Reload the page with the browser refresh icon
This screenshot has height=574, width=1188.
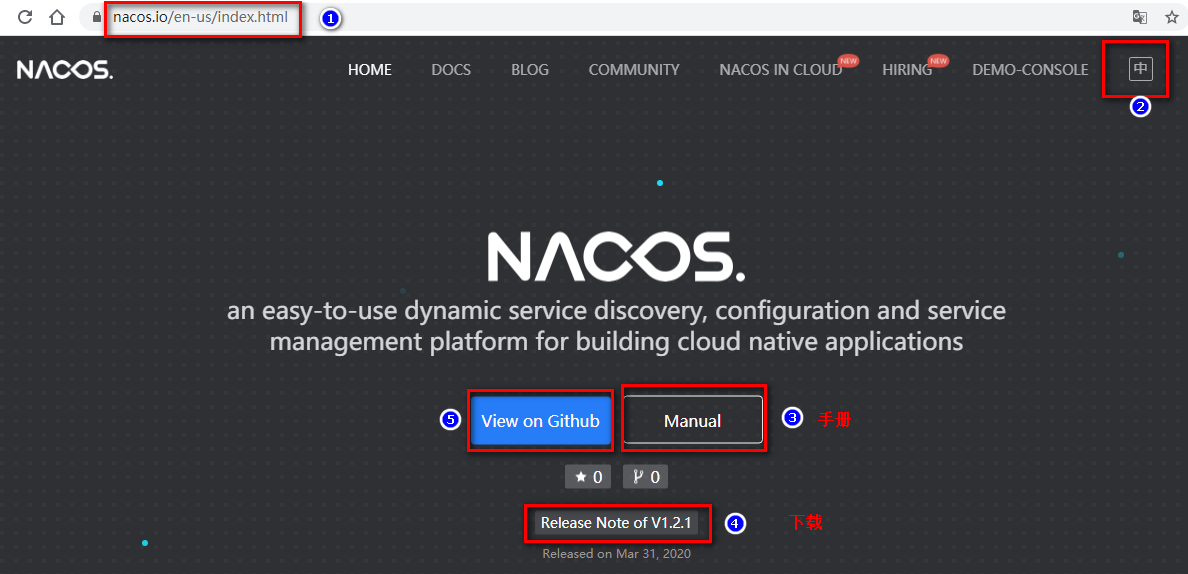pos(25,17)
